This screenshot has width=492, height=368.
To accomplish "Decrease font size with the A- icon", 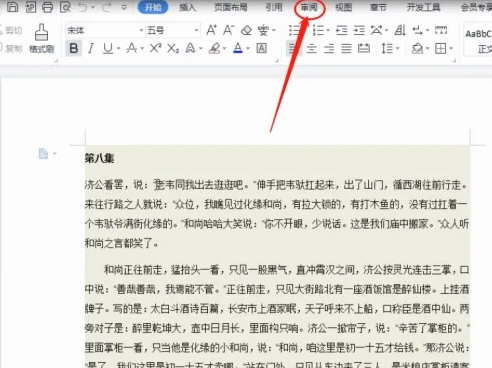I will tap(229, 30).
